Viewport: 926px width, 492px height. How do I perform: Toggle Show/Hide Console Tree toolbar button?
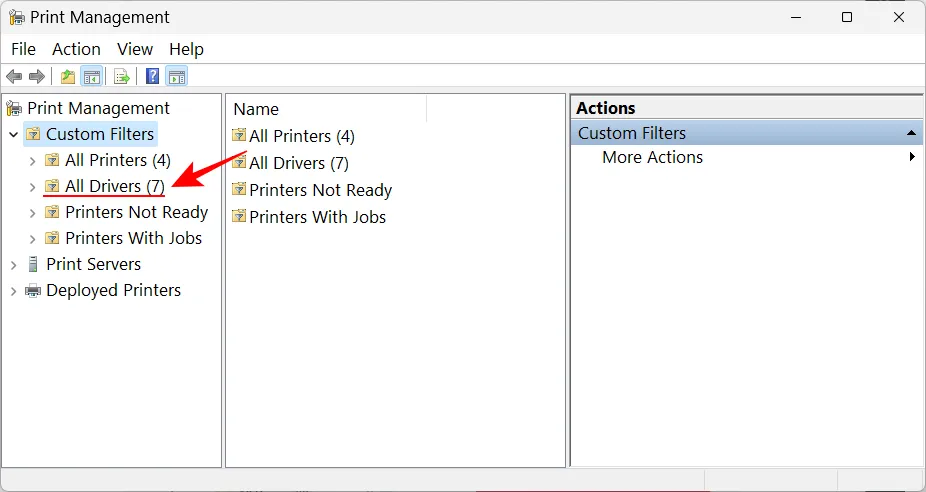pyautogui.click(x=91, y=77)
